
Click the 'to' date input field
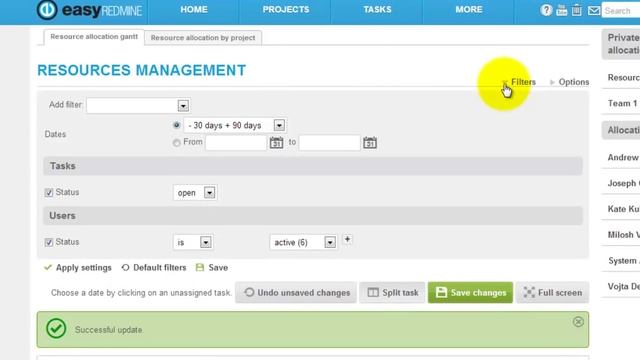pos(329,143)
